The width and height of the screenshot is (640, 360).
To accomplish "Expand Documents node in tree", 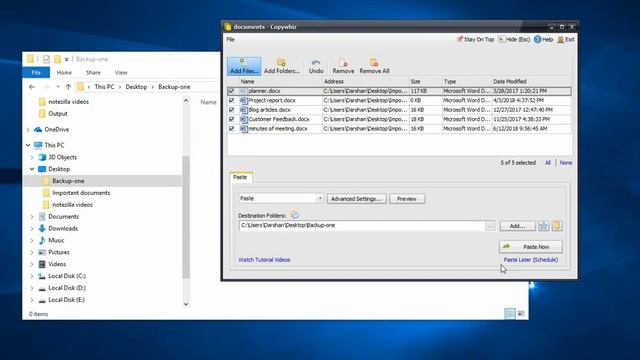I will (32, 217).
